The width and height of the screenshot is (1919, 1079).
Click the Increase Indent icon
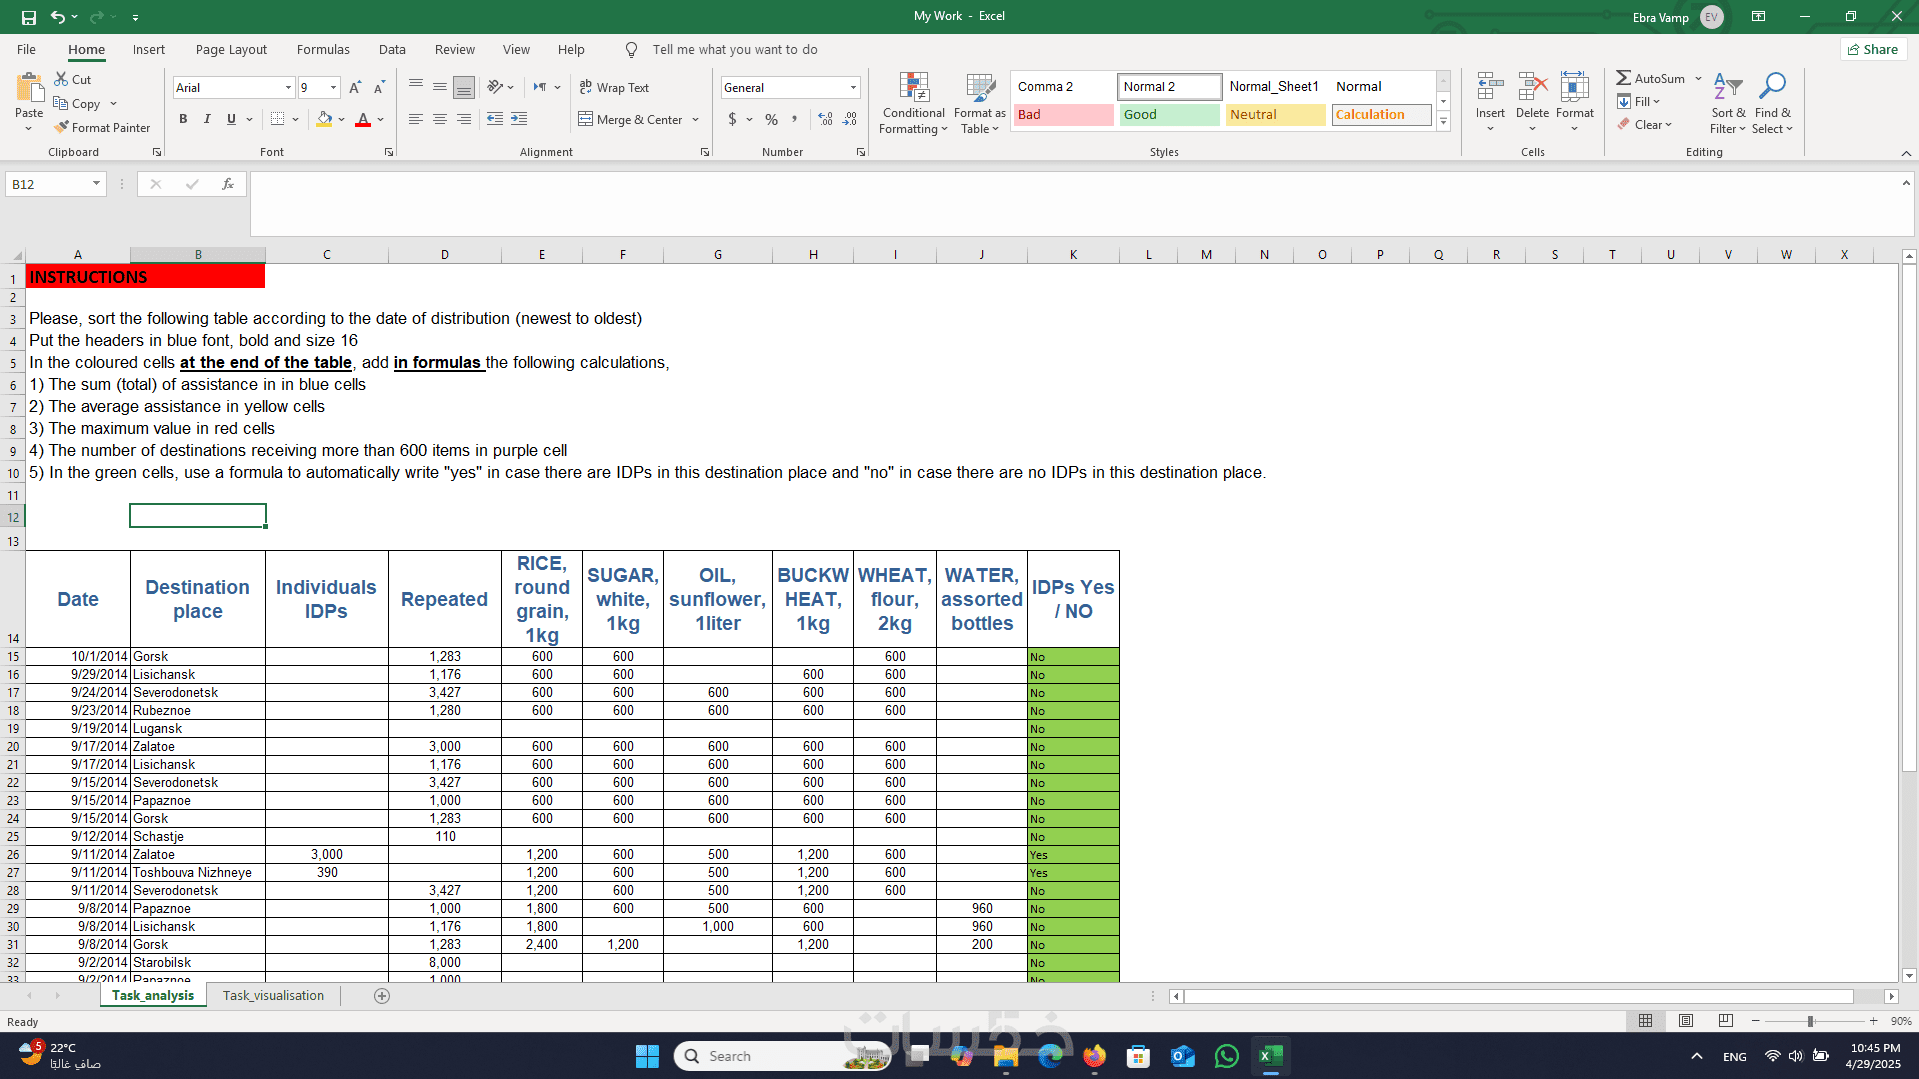click(x=519, y=119)
